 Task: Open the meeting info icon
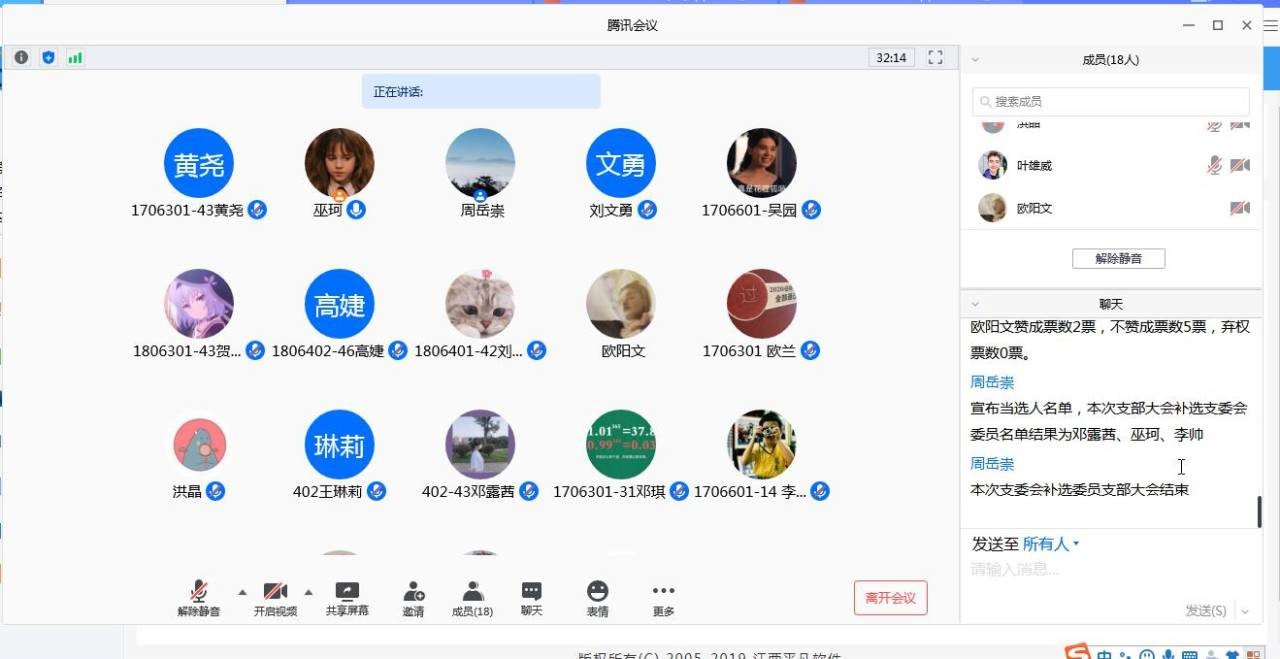click(x=20, y=57)
